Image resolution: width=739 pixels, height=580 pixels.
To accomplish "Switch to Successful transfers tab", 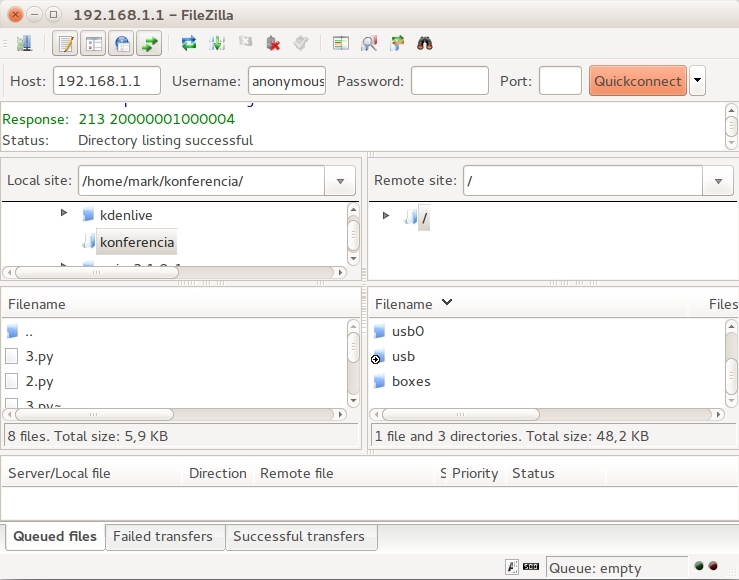I will [x=299, y=537].
